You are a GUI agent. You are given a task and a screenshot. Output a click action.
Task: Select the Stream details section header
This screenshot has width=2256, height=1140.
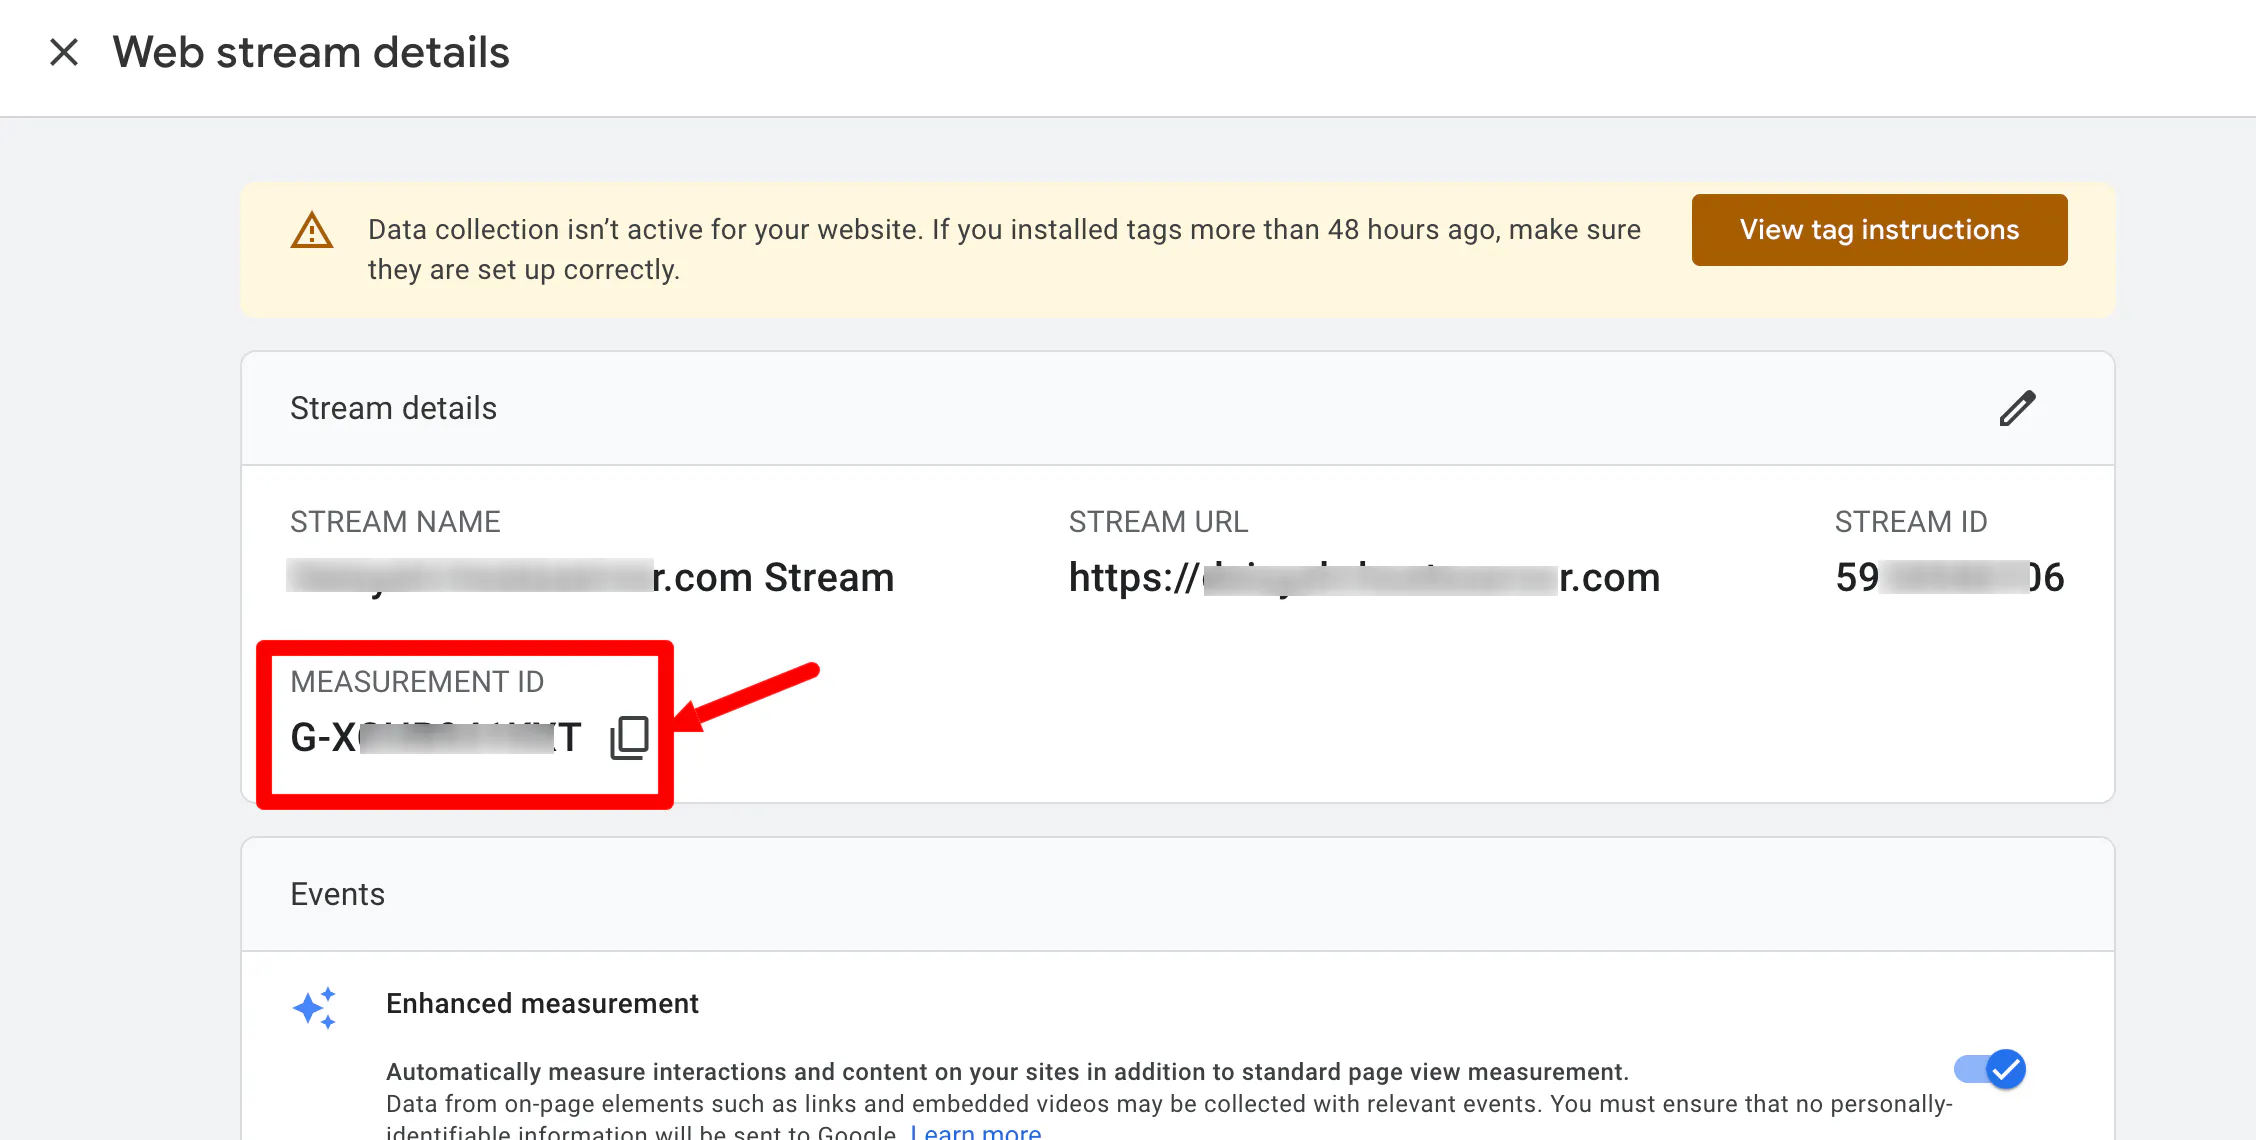coord(393,408)
